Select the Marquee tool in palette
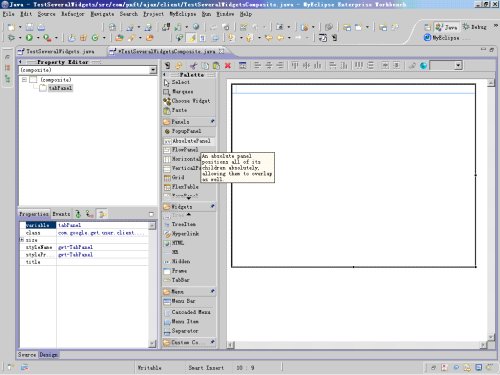Screen dimensions: 500x375 [179, 91]
